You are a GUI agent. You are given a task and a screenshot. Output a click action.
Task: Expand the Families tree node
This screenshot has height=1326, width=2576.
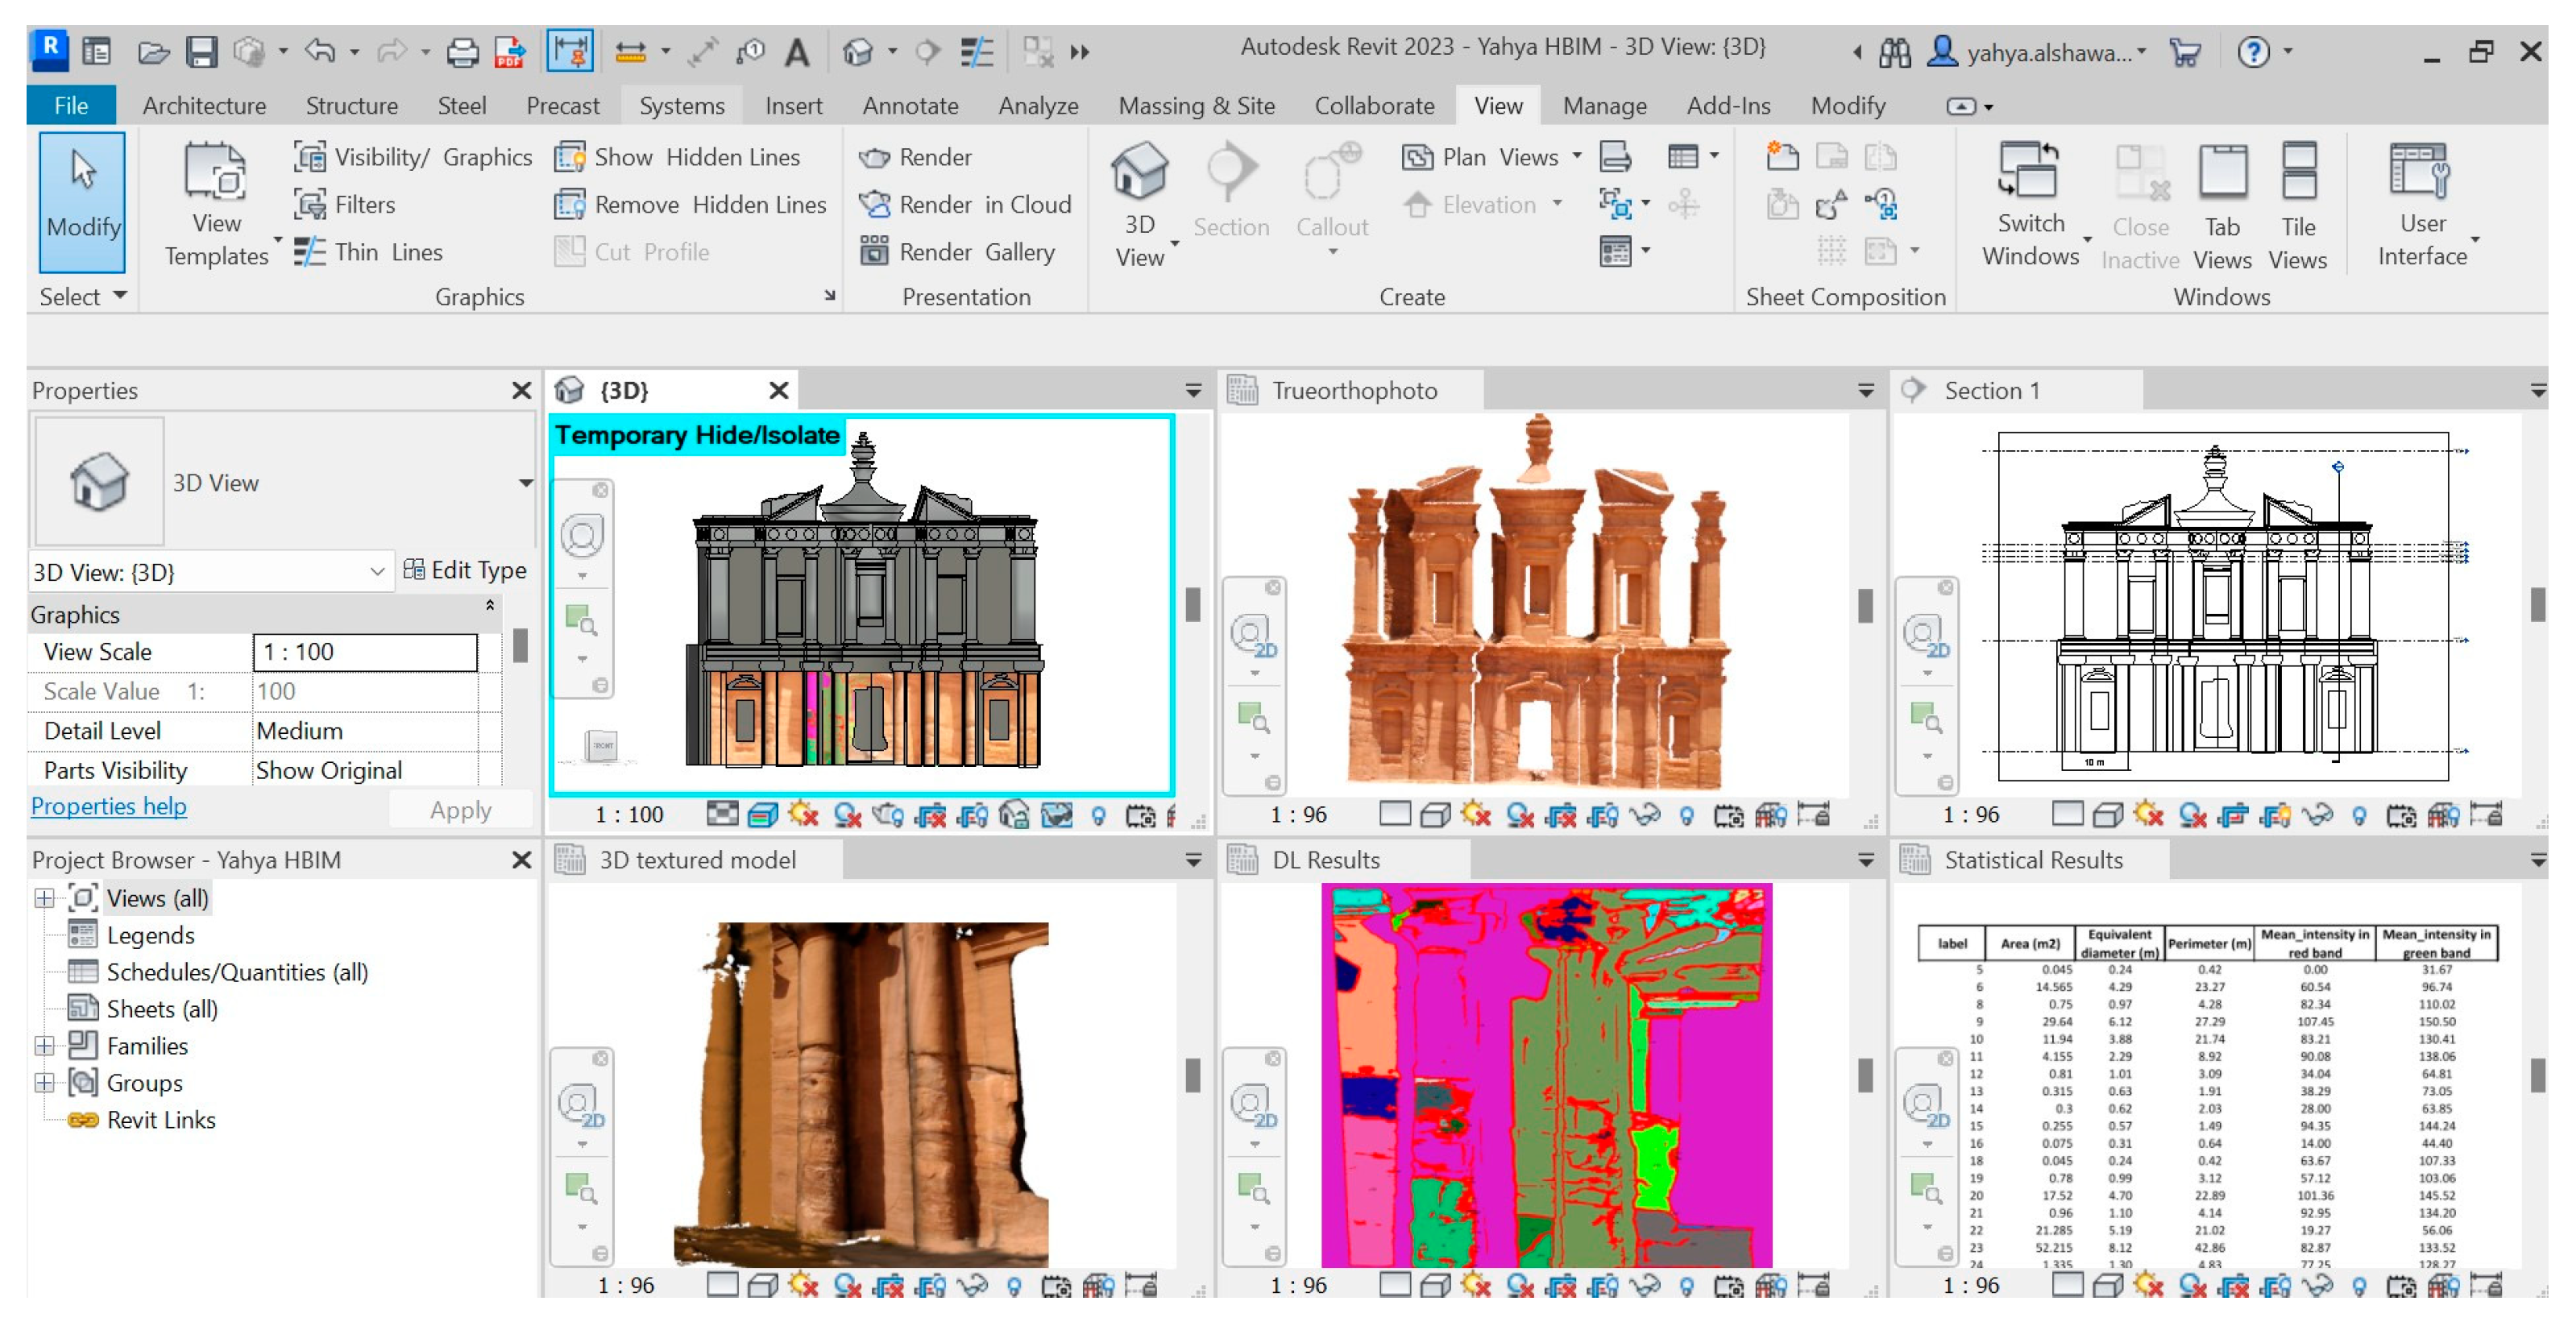coord(44,1046)
